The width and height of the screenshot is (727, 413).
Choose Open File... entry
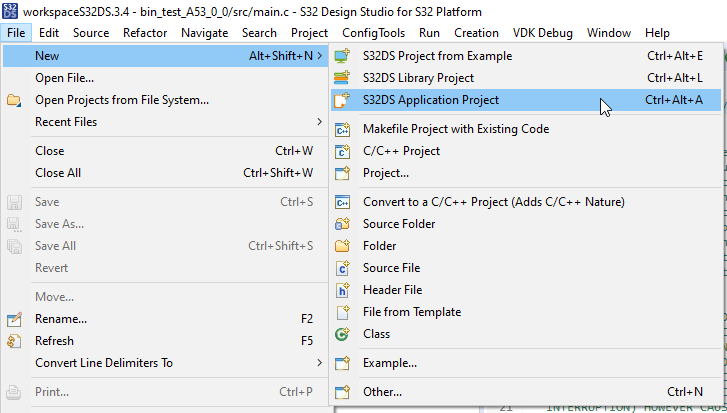[65, 78]
